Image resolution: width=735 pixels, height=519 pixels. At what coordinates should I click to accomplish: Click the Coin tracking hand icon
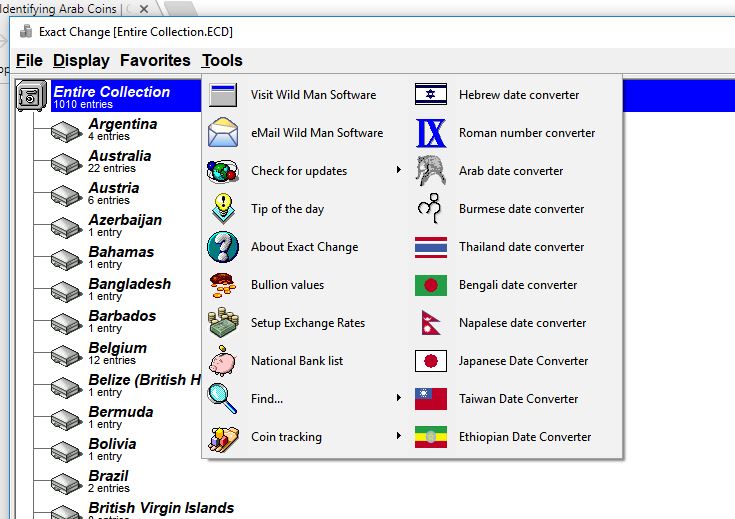click(x=223, y=438)
